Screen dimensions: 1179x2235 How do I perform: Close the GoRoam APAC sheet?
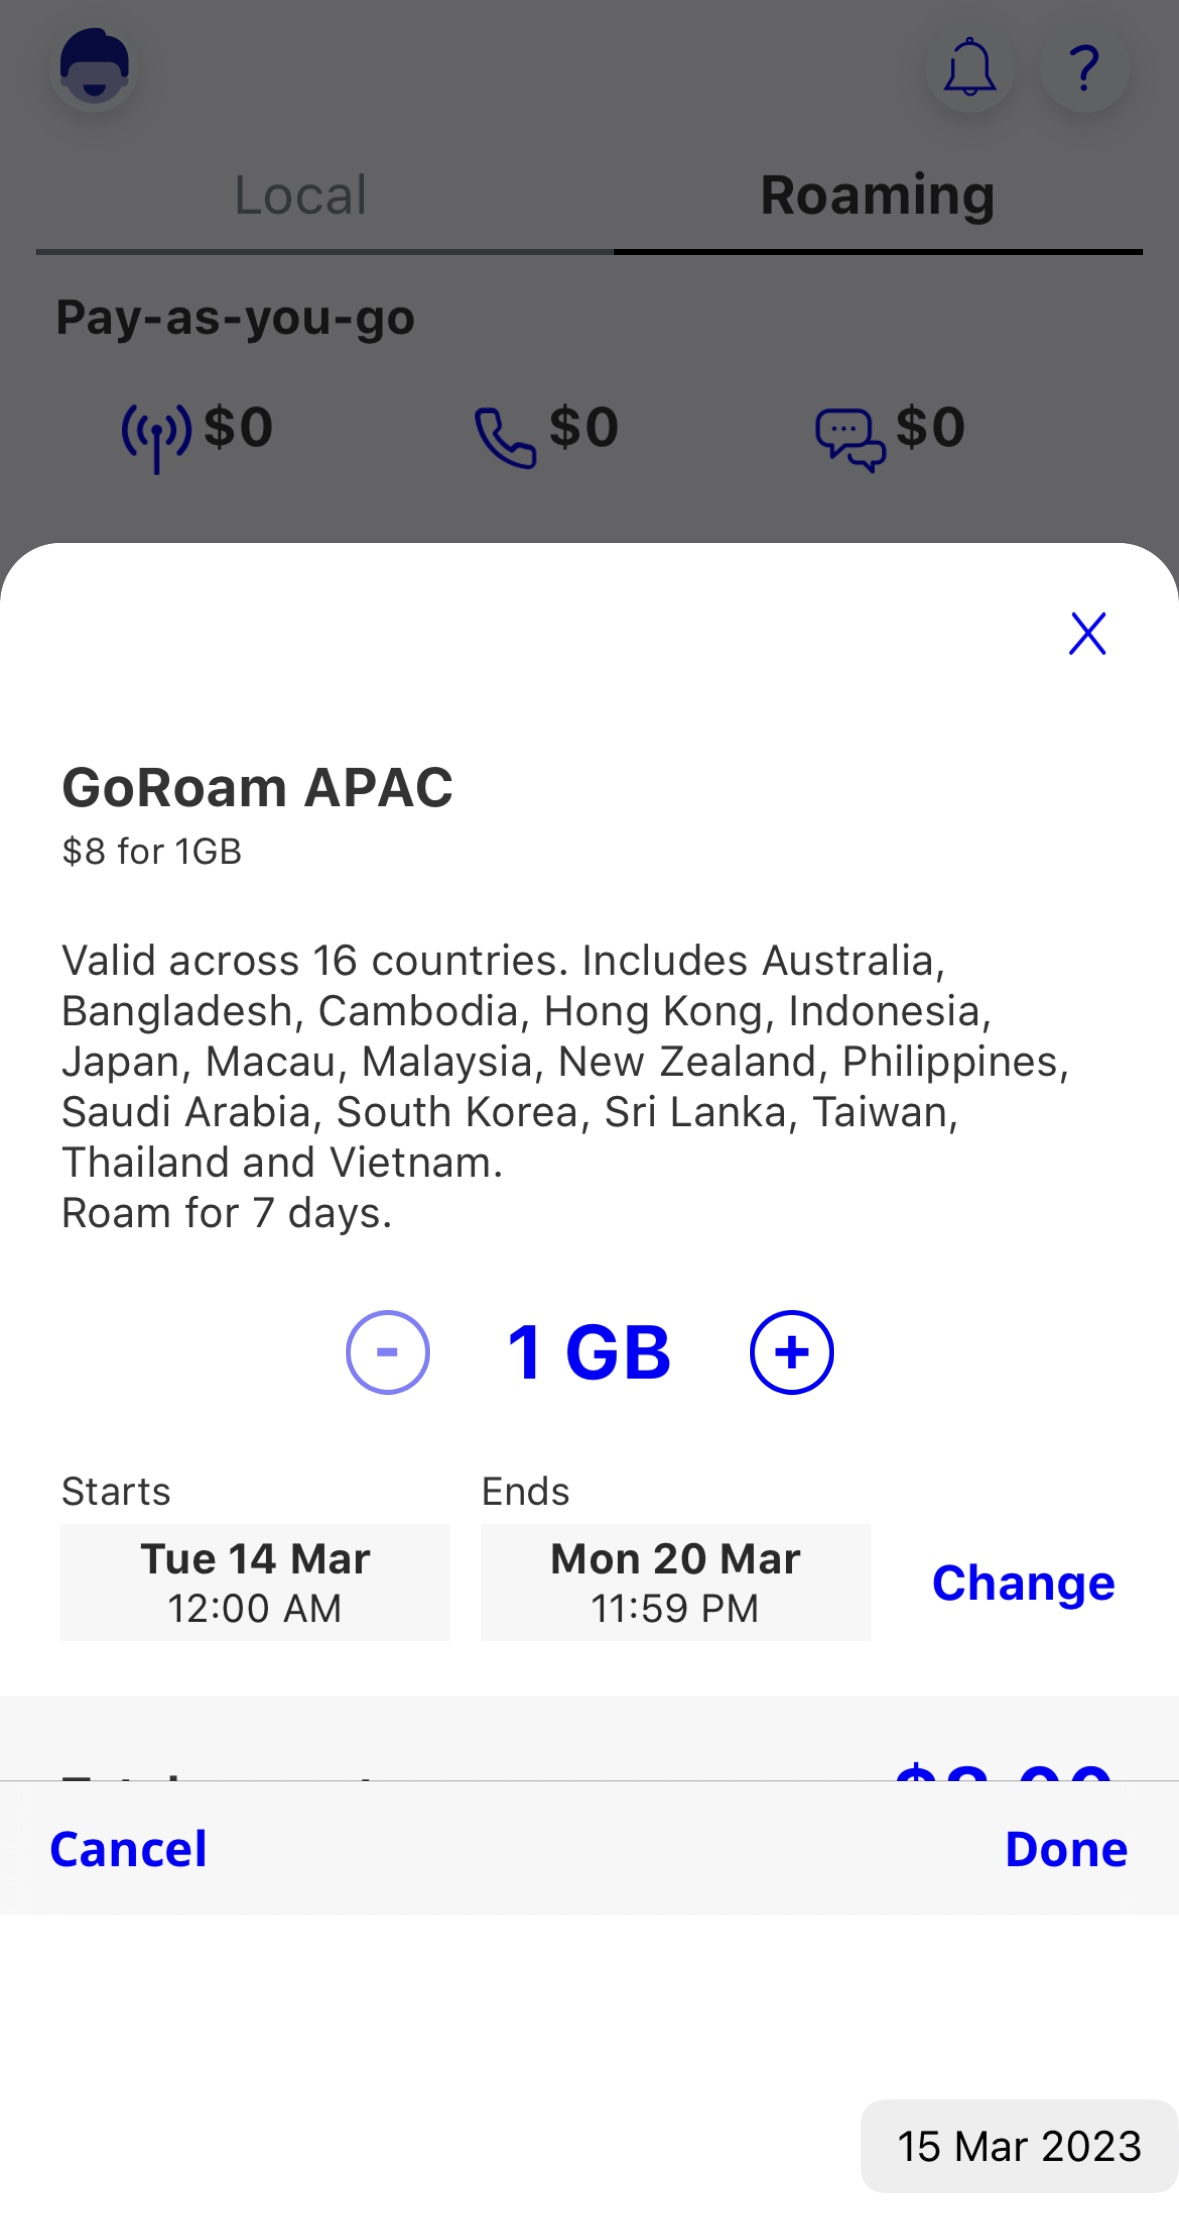tap(1087, 634)
